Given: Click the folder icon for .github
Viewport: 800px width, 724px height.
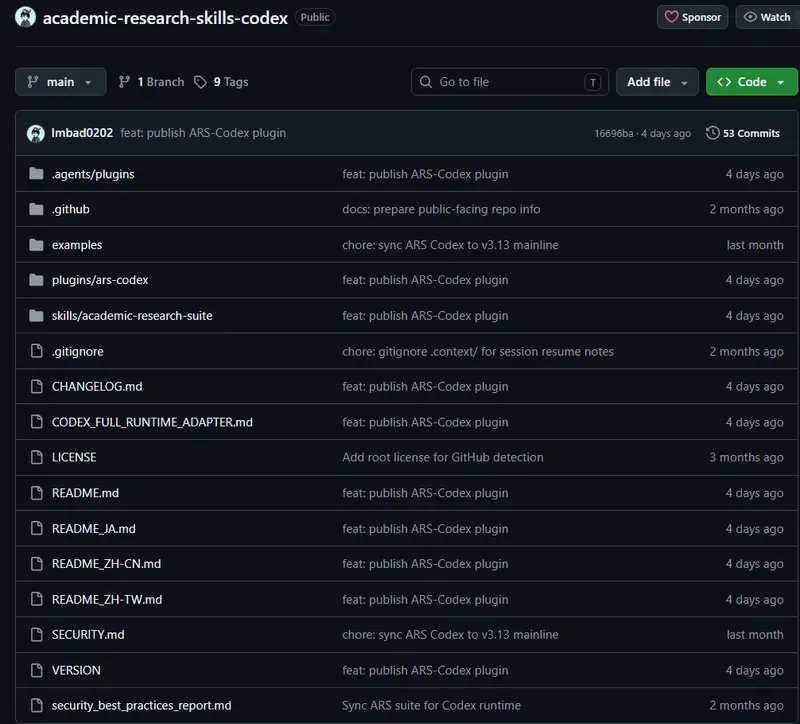Looking at the screenshot, I should click(36, 209).
